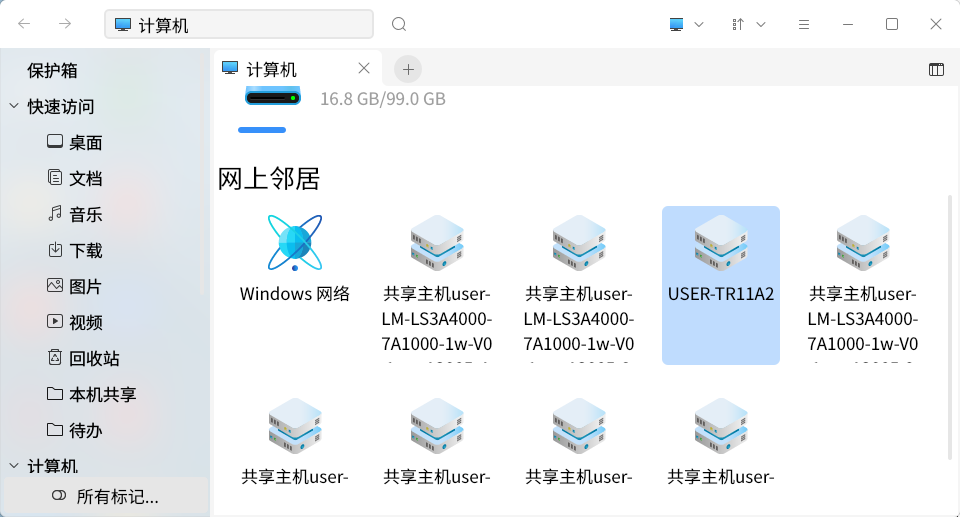Click the 16.8 GB/99.0 GB disk drive icon
Viewport: 960px width, 517px height.
pyautogui.click(x=273, y=98)
